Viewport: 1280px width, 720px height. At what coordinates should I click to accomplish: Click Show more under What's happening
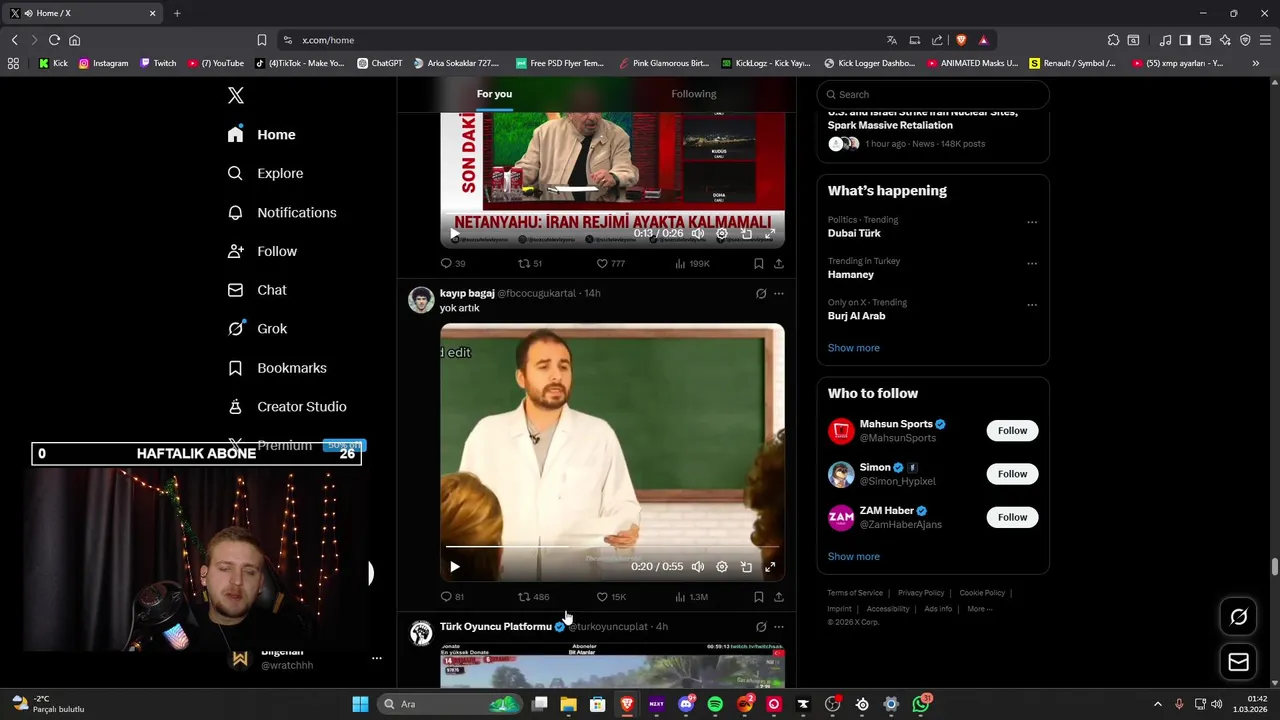854,348
